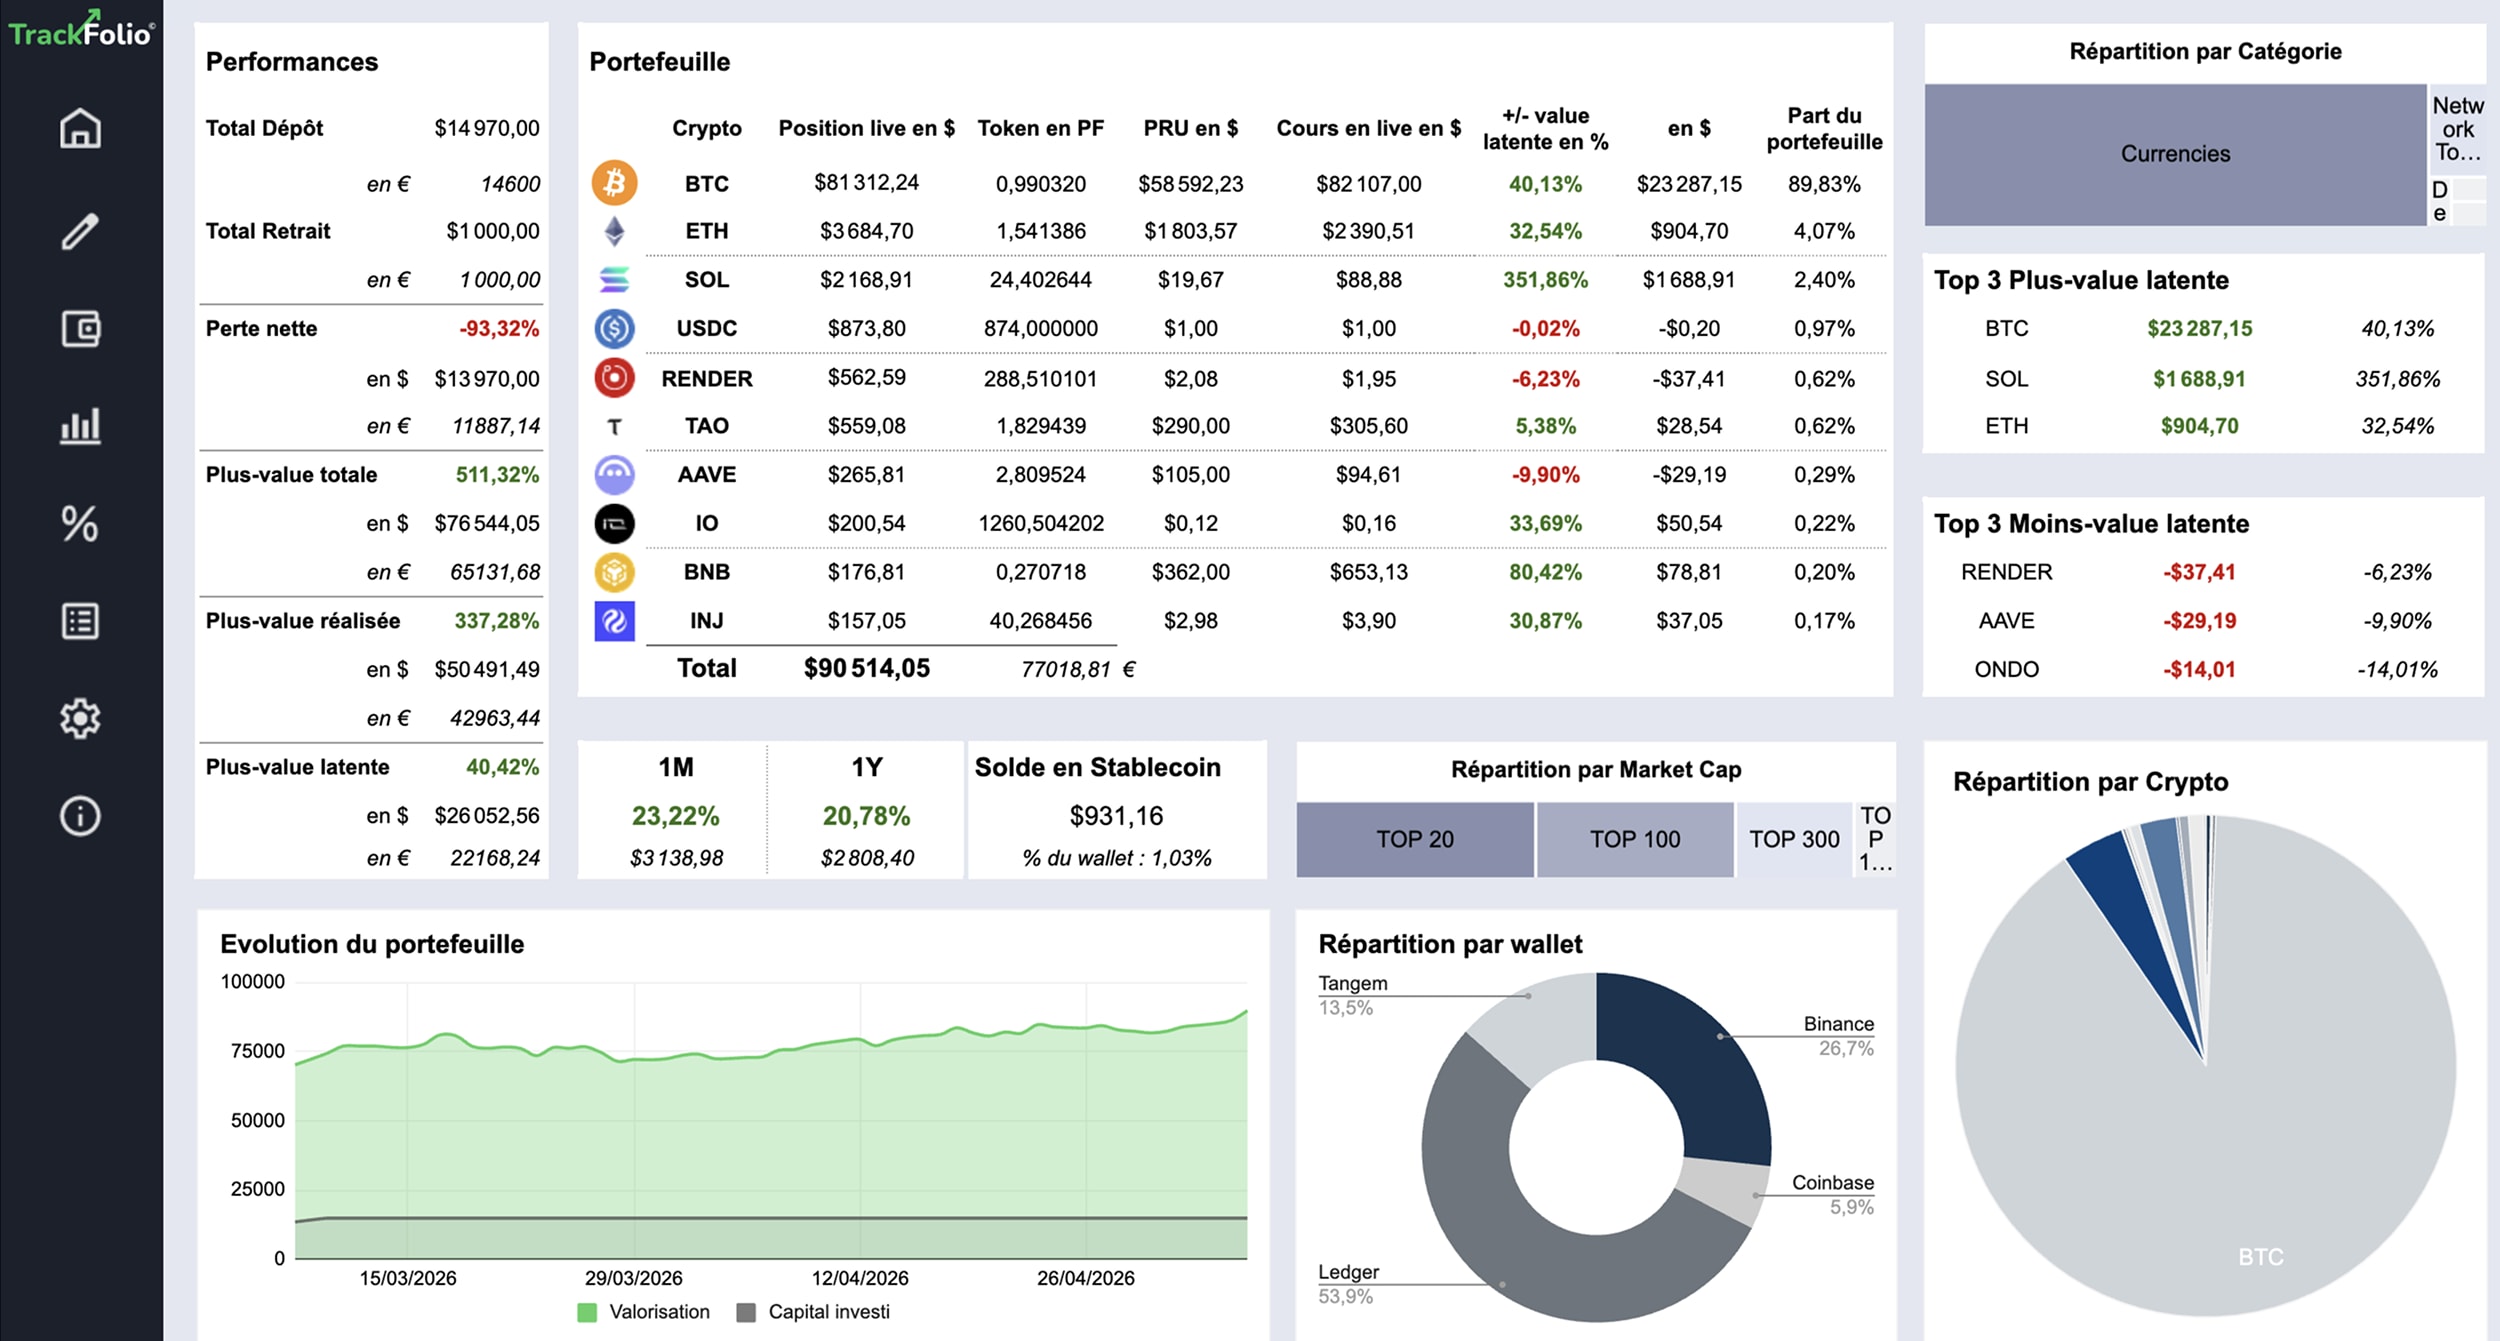This screenshot has width=2500, height=1341.
Task: Select the TOP 300 market cap block
Action: click(1794, 840)
